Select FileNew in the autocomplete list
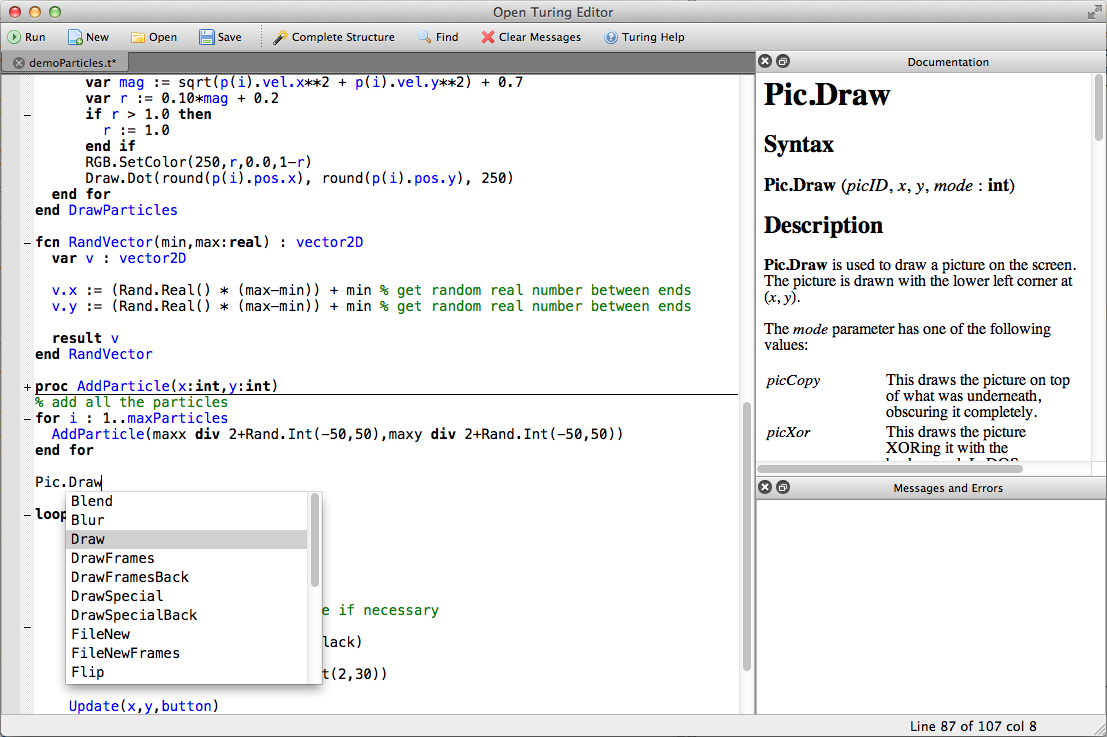This screenshot has height=737, width=1107. (187, 635)
